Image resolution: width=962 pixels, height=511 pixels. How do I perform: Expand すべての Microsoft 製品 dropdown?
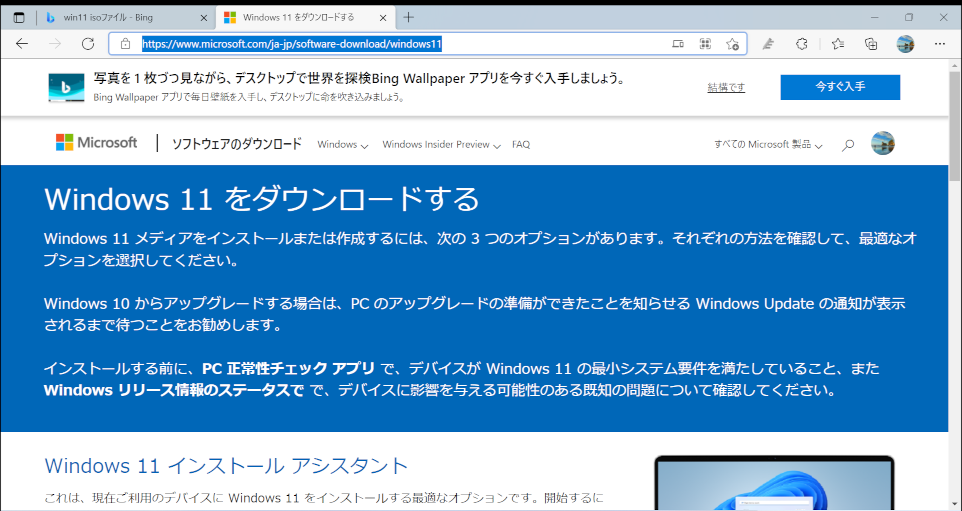[768, 145]
